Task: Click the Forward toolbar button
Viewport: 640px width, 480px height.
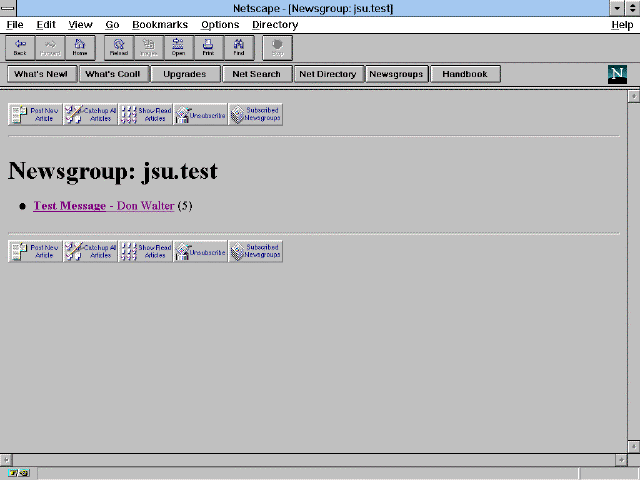Action: [x=50, y=48]
